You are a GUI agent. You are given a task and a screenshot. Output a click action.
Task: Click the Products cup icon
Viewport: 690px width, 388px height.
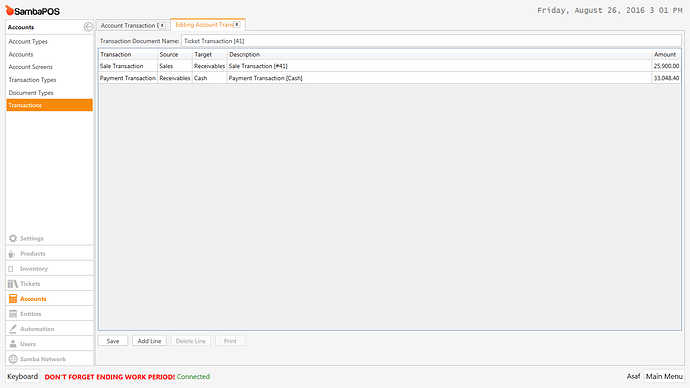pyautogui.click(x=12, y=254)
